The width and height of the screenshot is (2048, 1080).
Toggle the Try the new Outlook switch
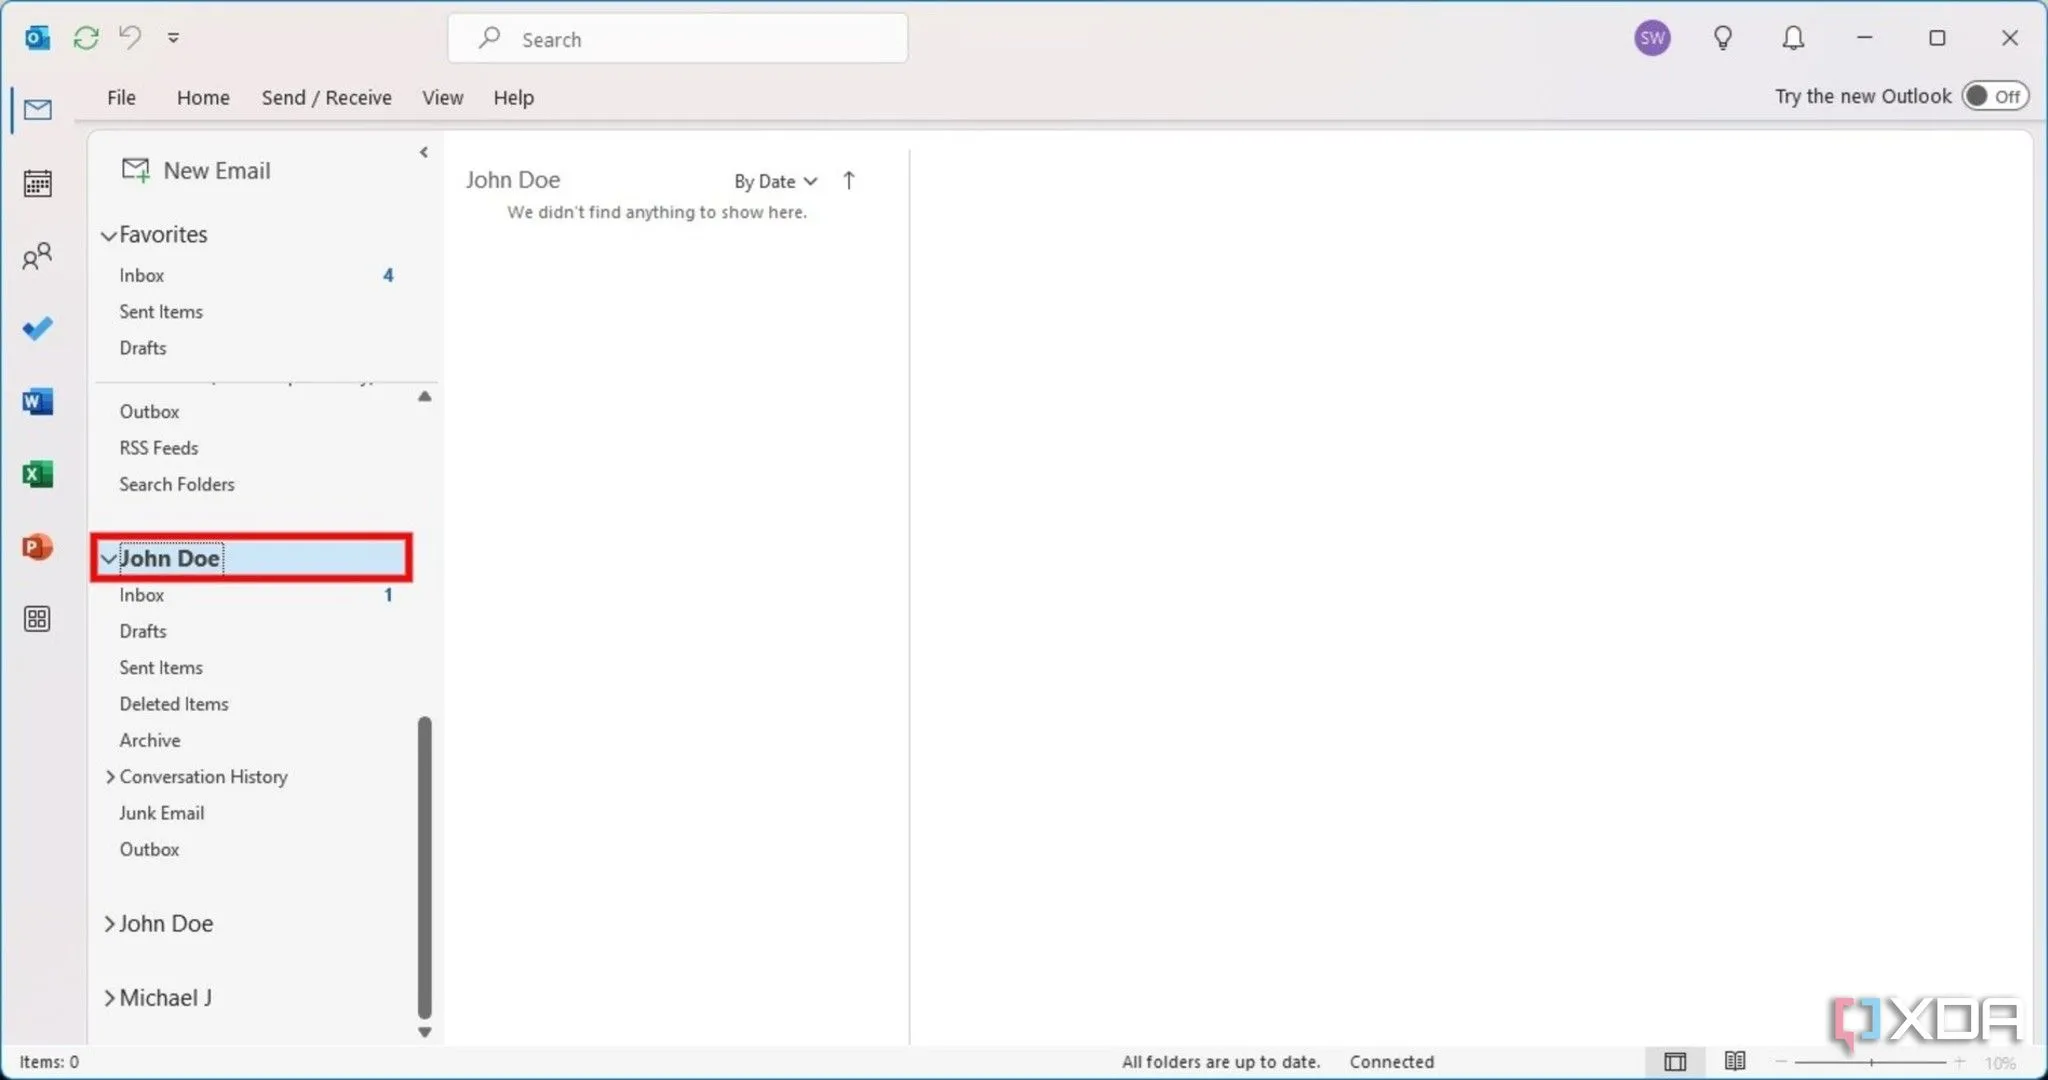(1995, 96)
